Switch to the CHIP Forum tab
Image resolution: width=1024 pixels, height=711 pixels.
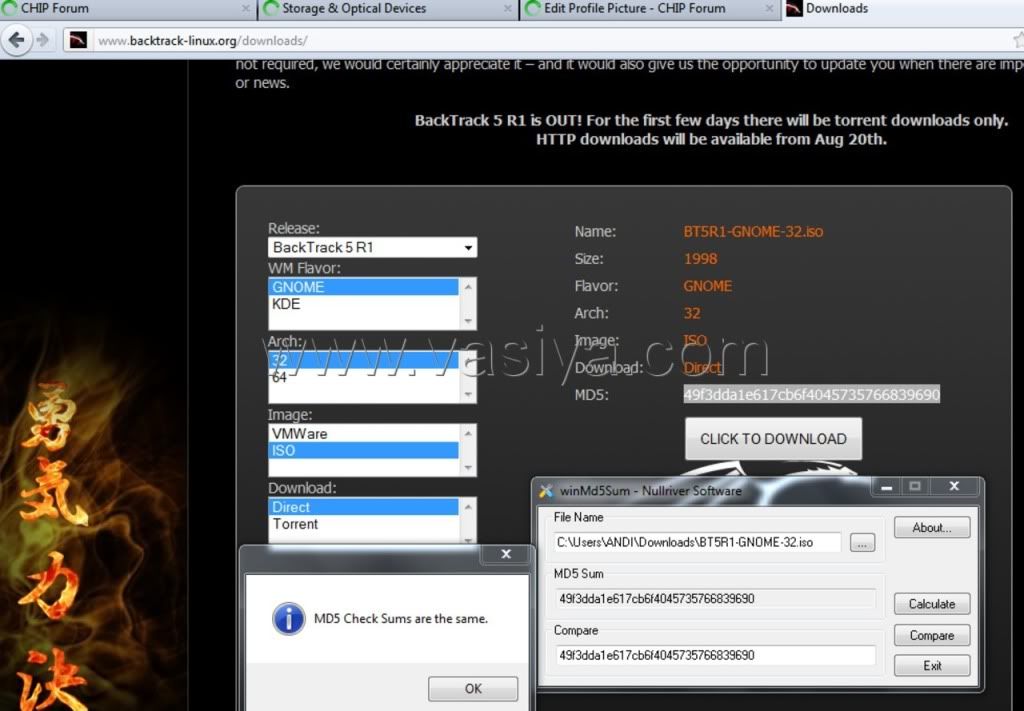(127, 9)
